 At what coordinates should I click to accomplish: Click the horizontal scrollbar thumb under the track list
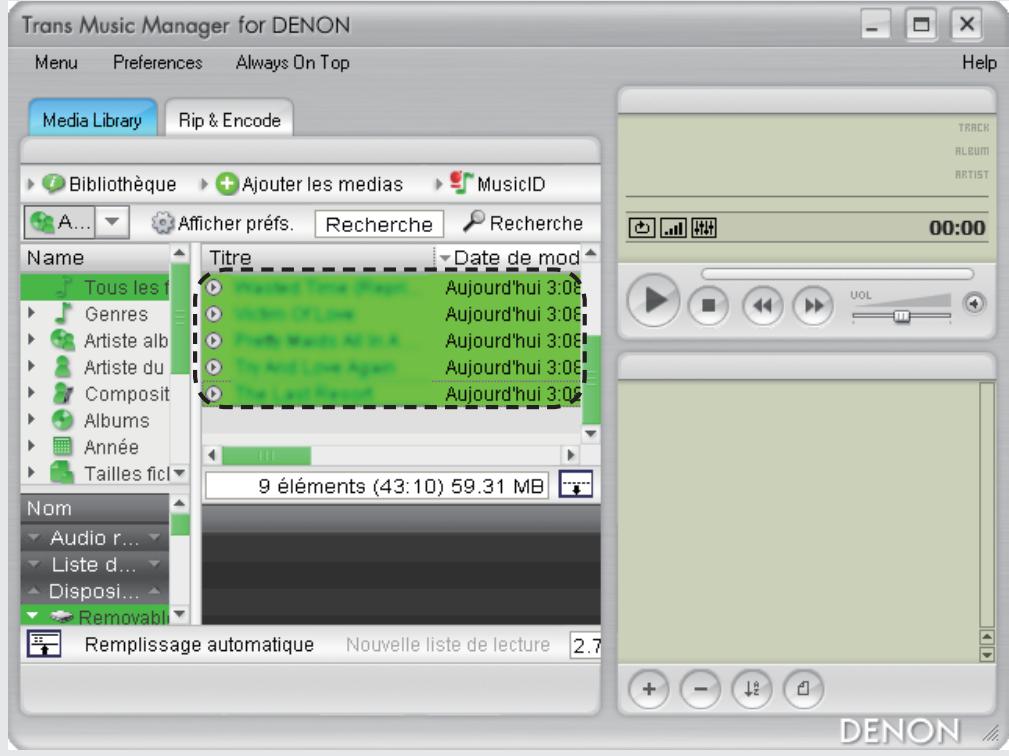pos(266,456)
